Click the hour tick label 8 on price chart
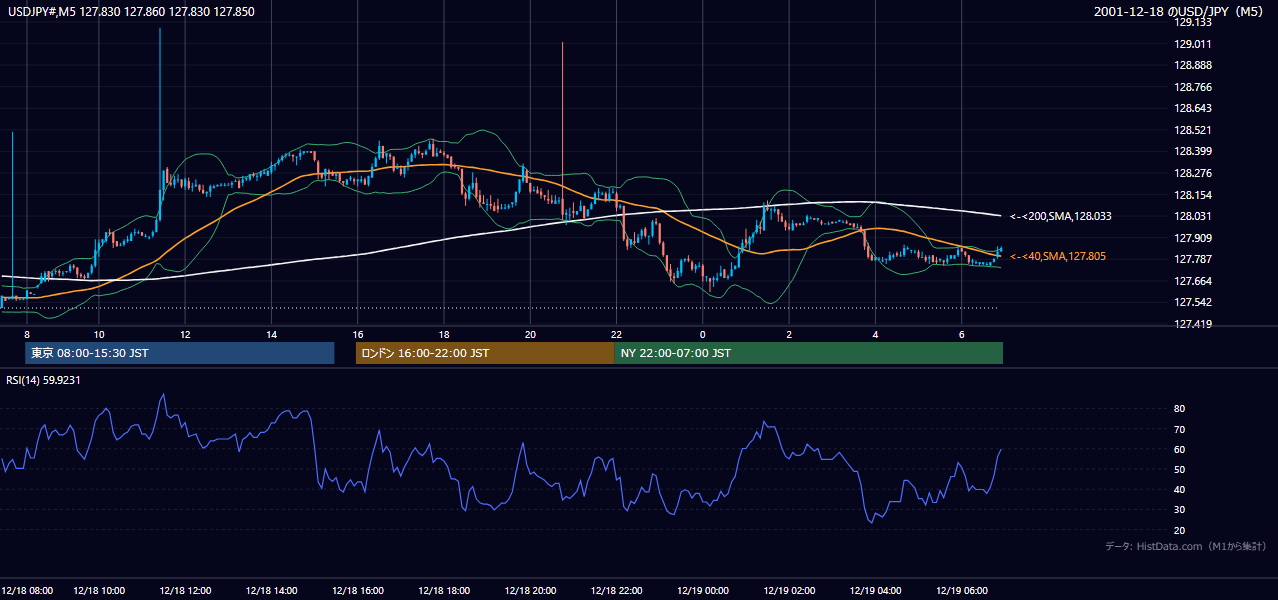Screen dimensions: 1278x600 (x=27, y=334)
